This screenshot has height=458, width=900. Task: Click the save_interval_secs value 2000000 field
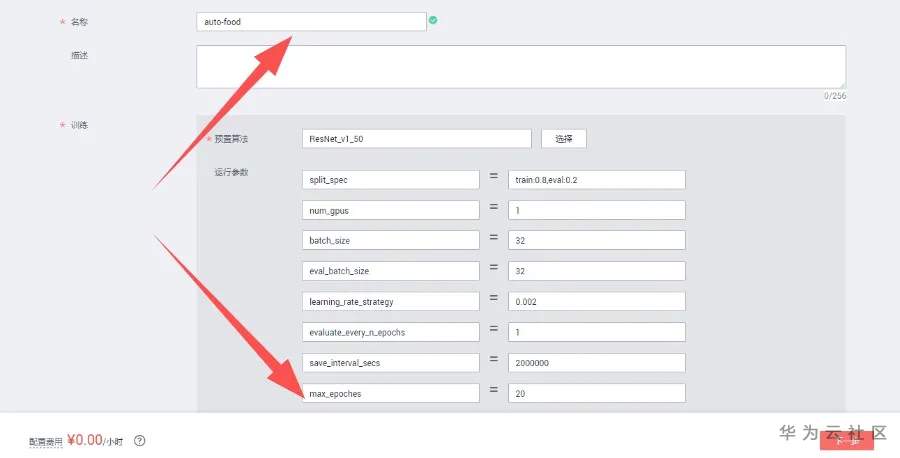pos(596,362)
